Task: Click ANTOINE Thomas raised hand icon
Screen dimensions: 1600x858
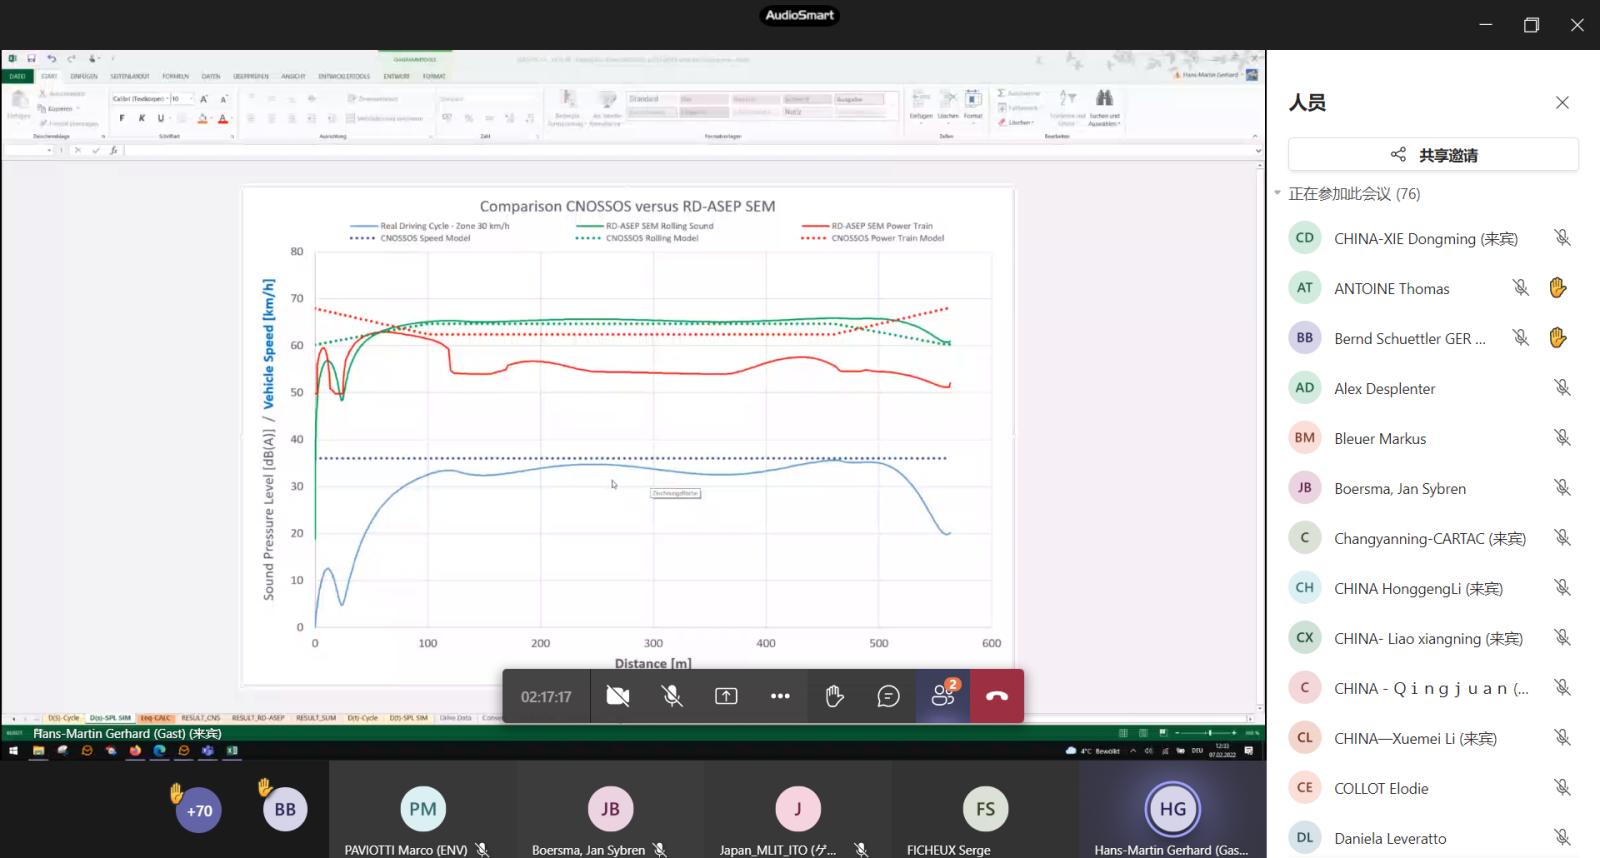Action: pyautogui.click(x=1557, y=288)
